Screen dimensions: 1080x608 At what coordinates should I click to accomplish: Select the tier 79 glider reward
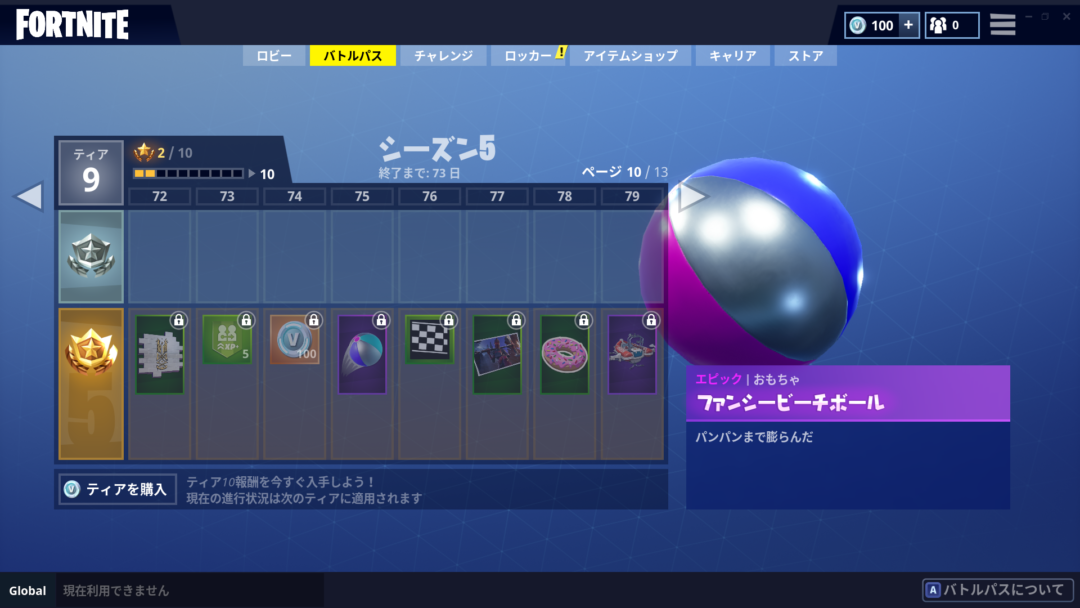tap(632, 355)
